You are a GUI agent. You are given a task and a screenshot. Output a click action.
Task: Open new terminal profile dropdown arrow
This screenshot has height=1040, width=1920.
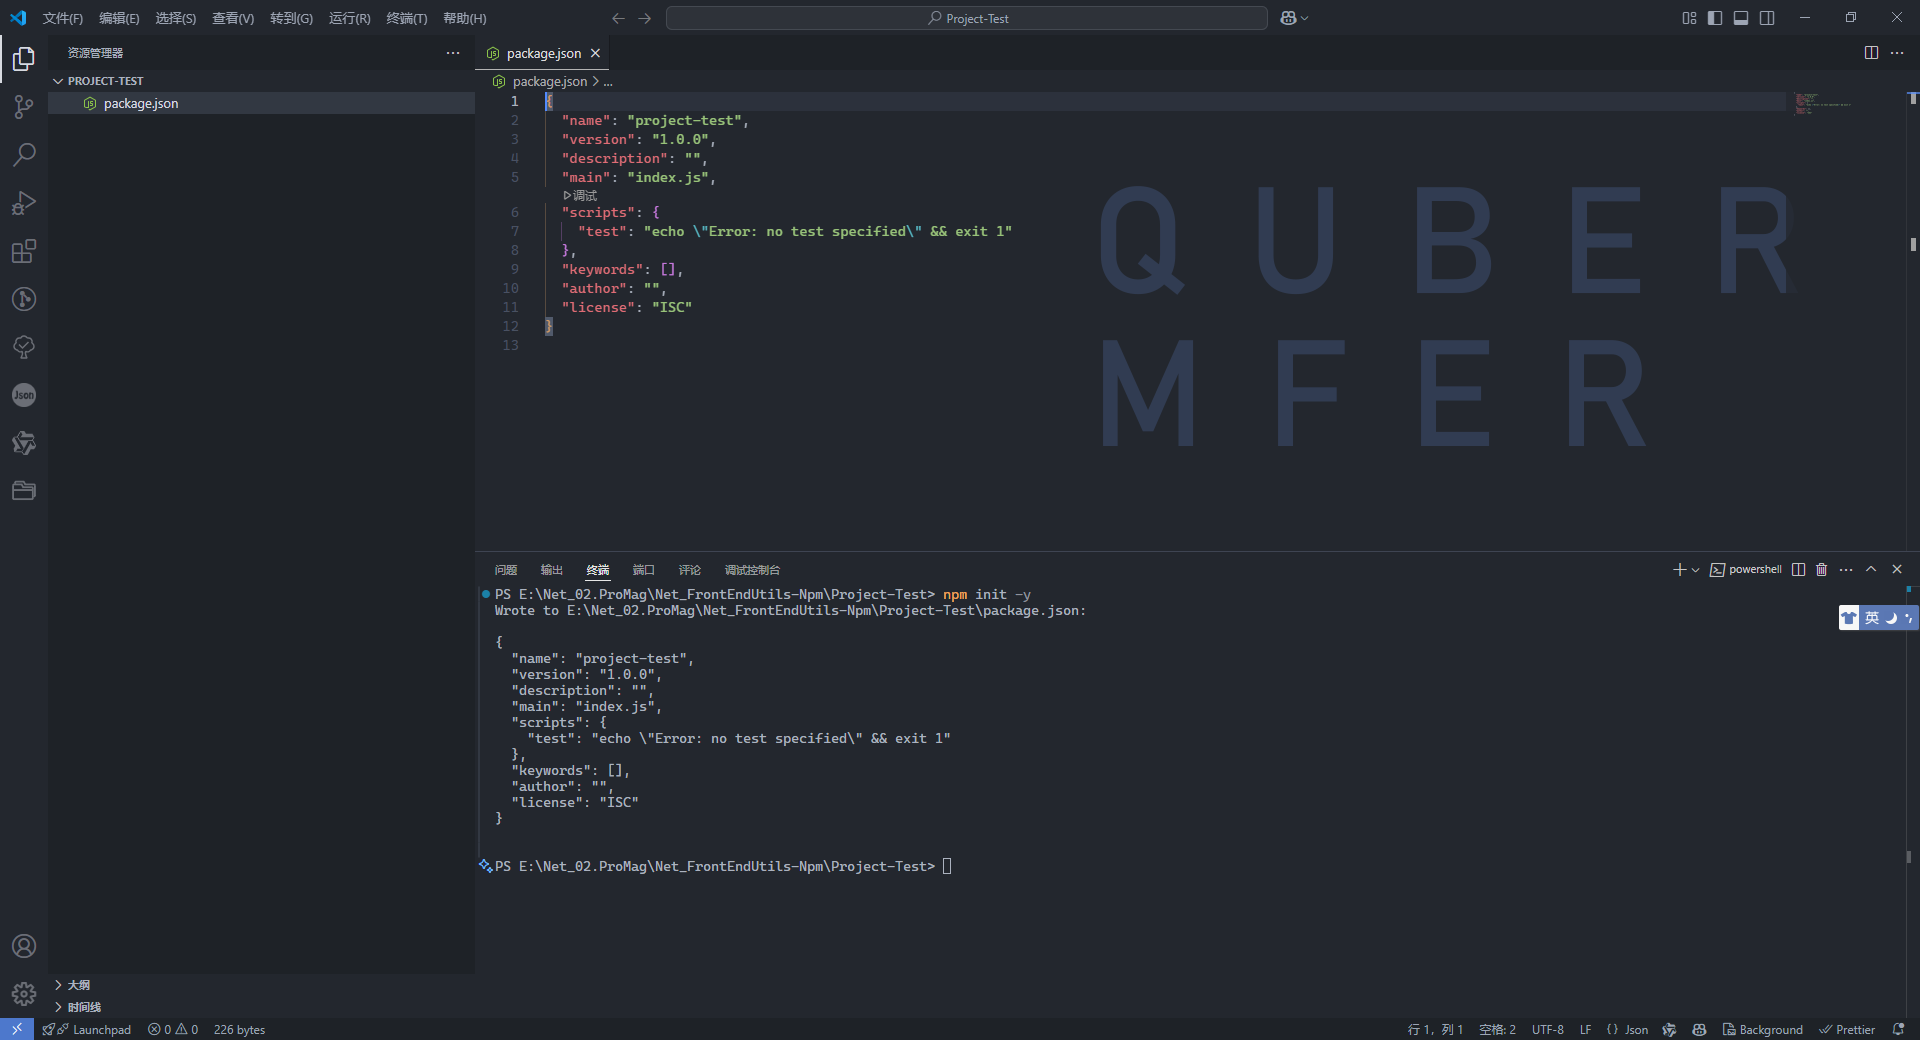[x=1695, y=570]
